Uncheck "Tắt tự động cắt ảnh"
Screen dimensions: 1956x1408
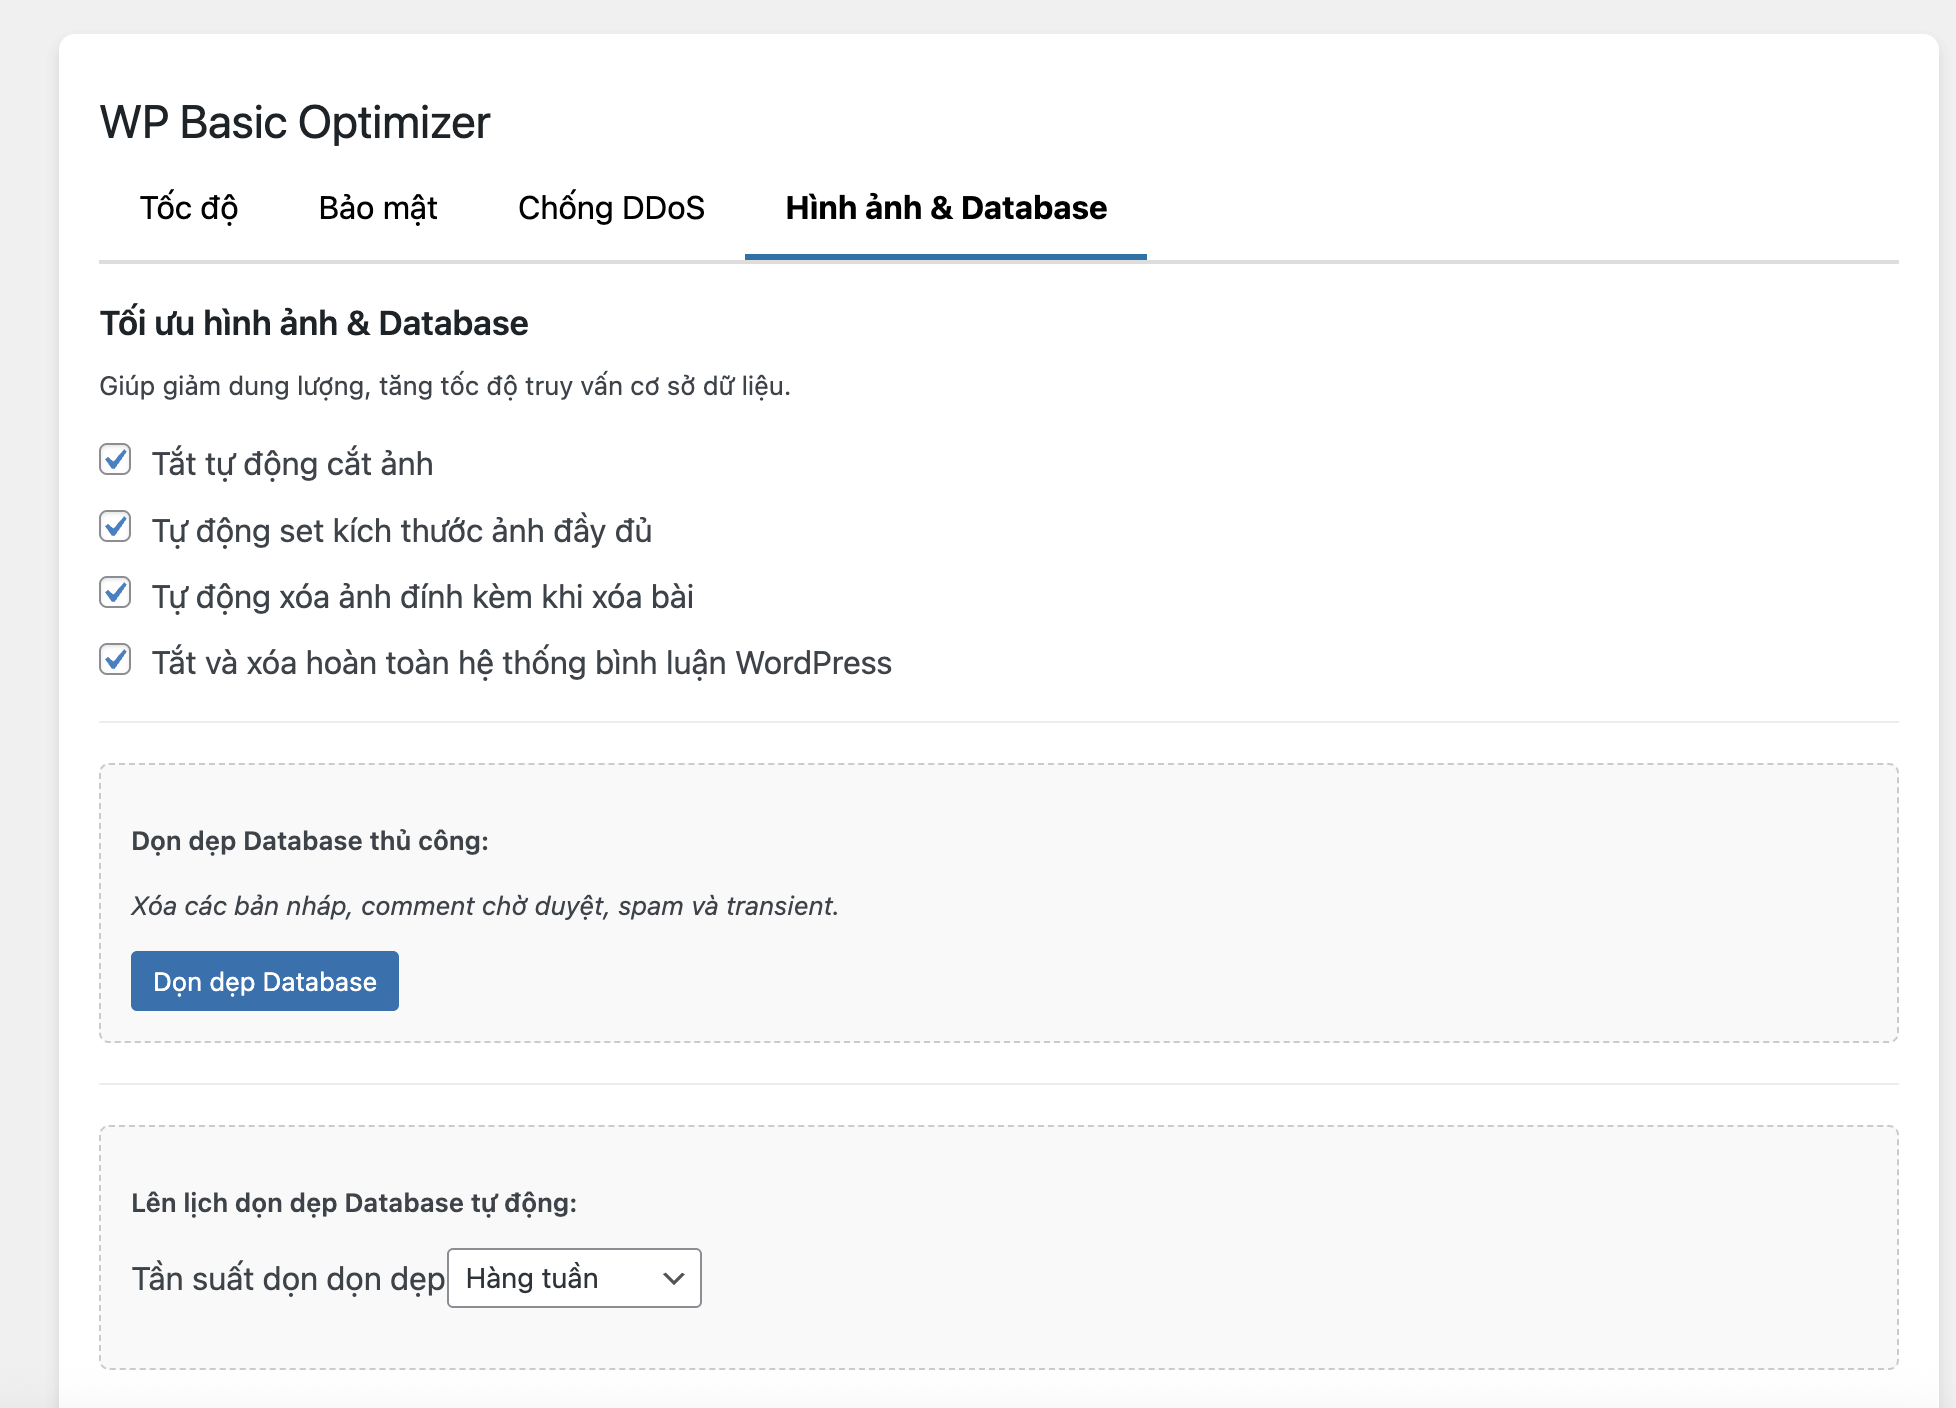click(x=115, y=460)
